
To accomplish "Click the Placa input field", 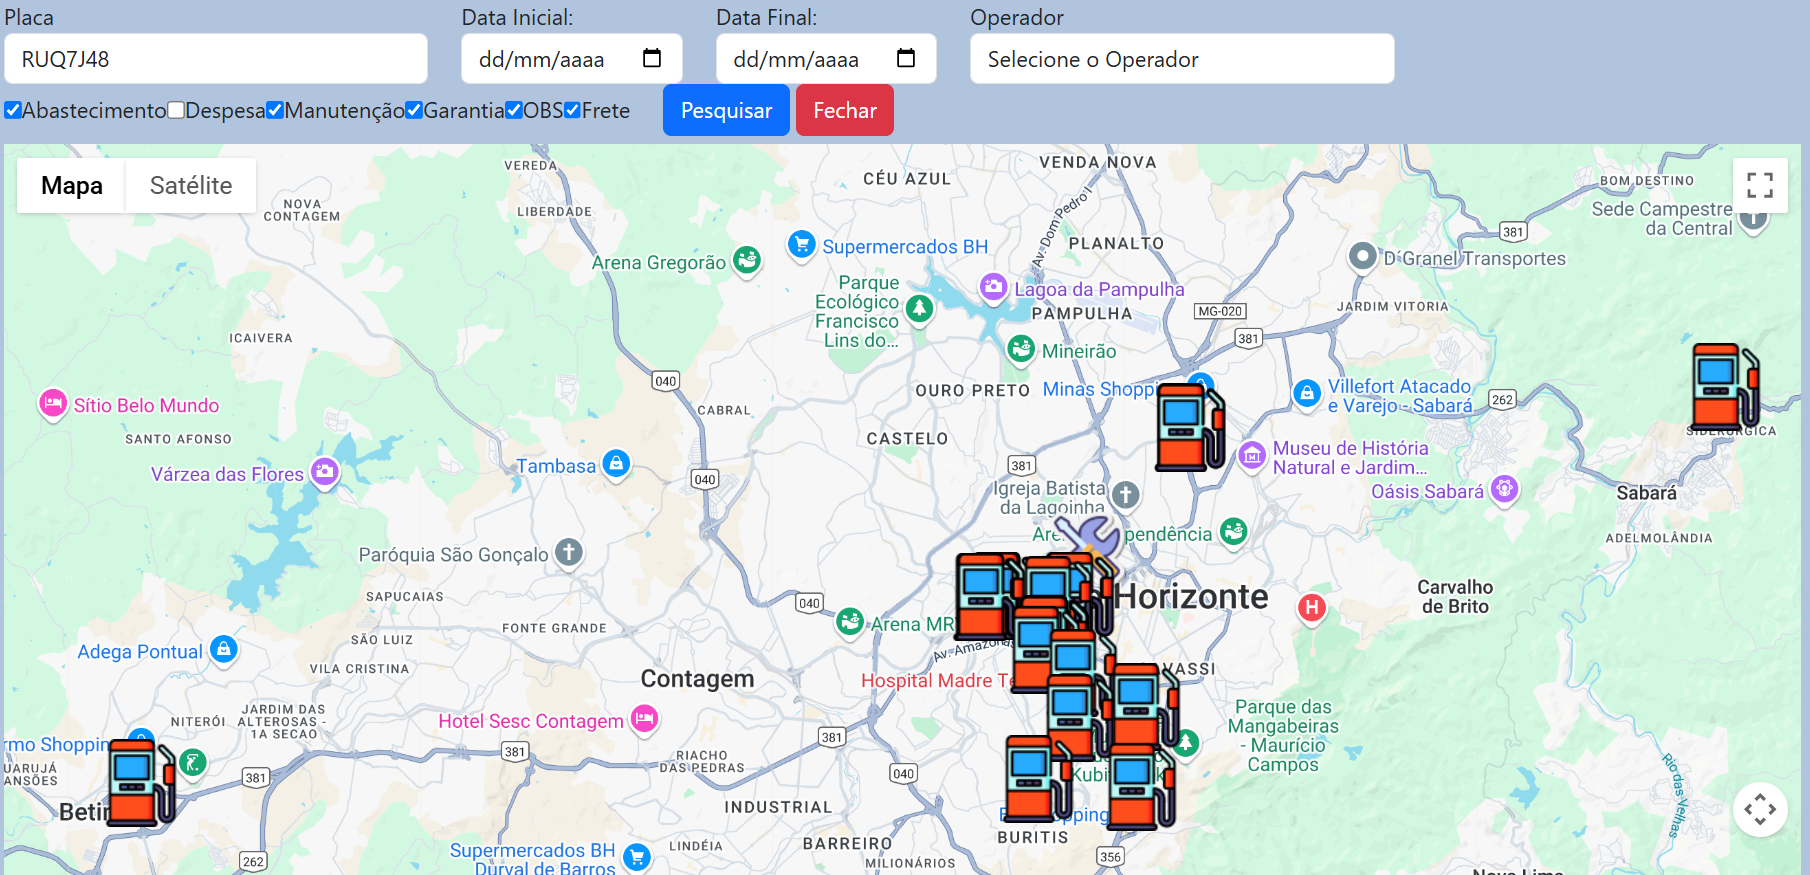I will [216, 59].
